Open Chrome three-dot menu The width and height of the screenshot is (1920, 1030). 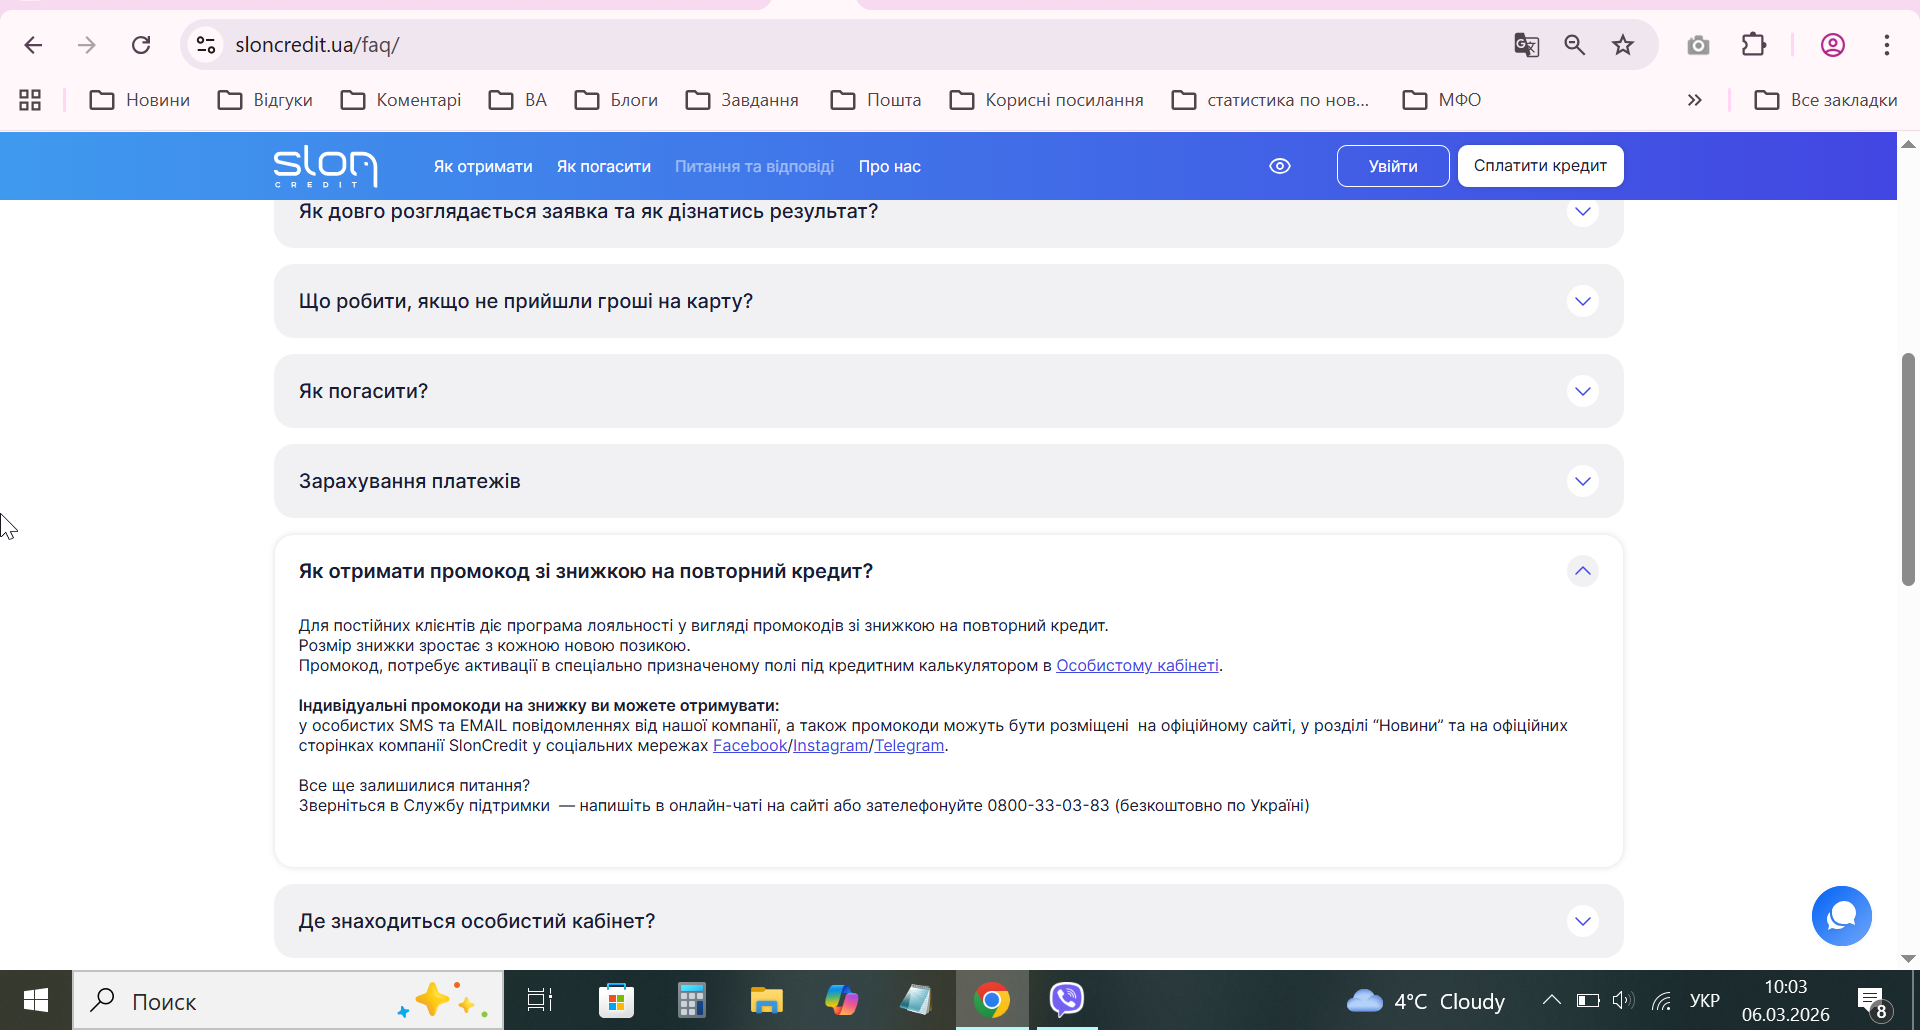tap(1887, 45)
